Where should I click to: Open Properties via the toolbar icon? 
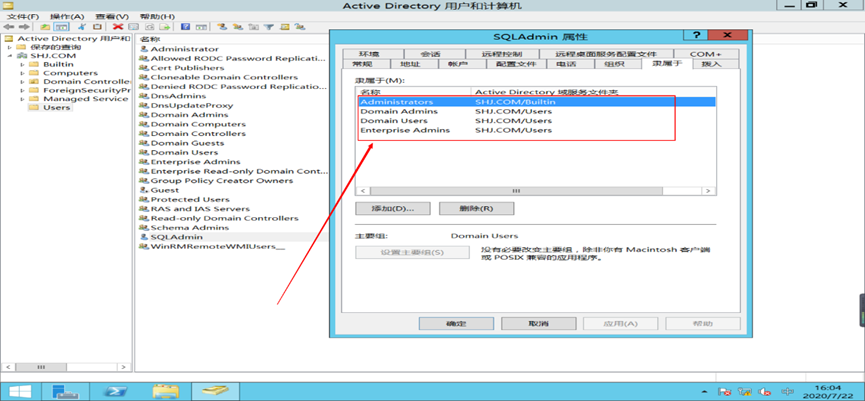coord(134,26)
